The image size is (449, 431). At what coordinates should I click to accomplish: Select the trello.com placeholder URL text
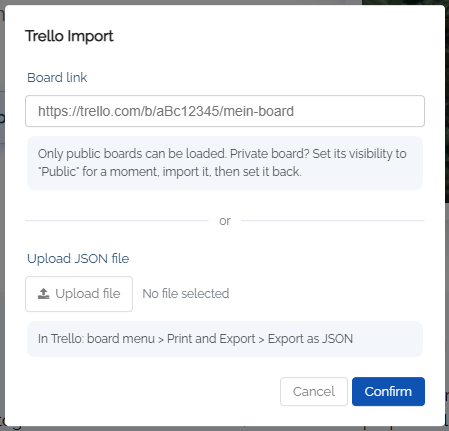pyautogui.click(x=166, y=111)
